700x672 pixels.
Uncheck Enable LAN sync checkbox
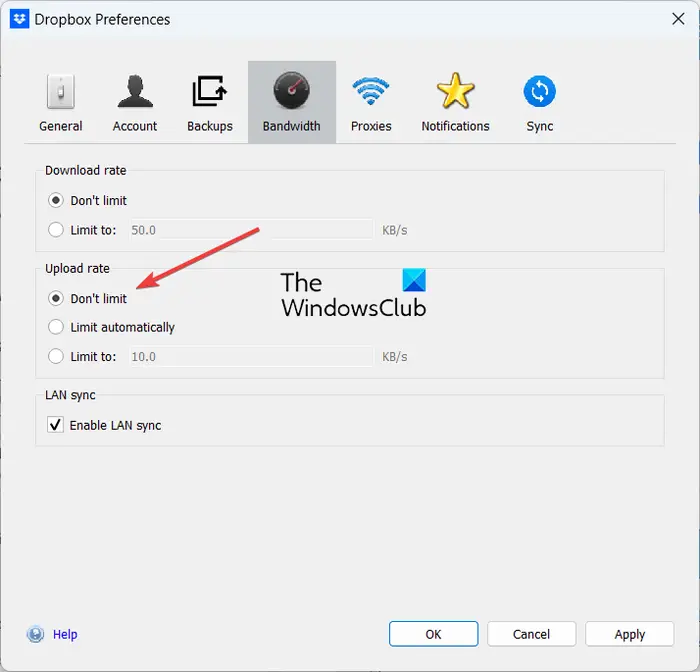click(55, 425)
